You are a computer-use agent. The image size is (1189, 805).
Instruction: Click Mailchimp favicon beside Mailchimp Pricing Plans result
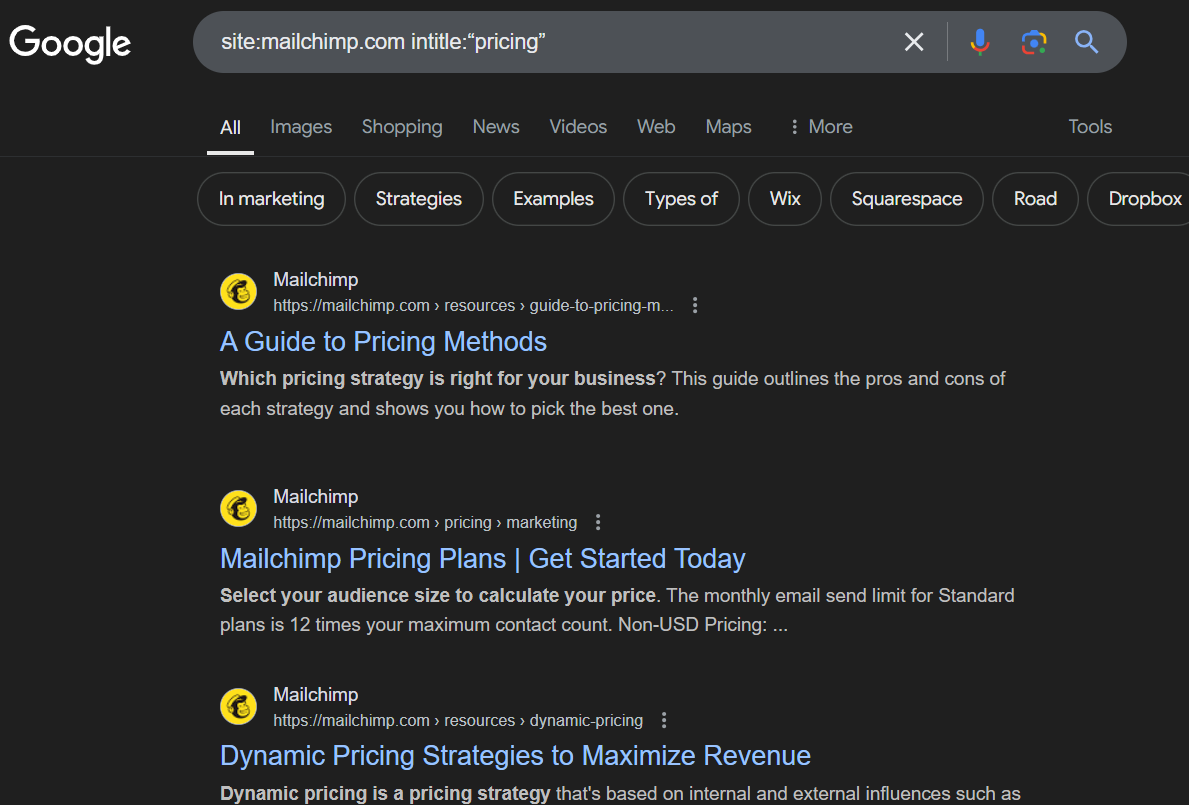coord(238,509)
